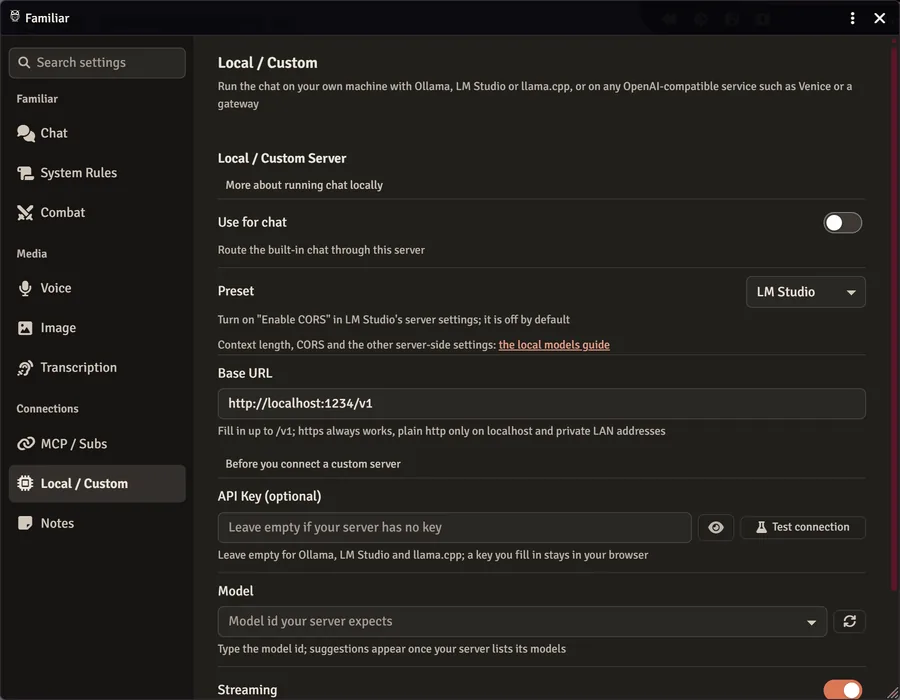Click the Test connection button
This screenshot has height=700, width=900.
point(802,527)
